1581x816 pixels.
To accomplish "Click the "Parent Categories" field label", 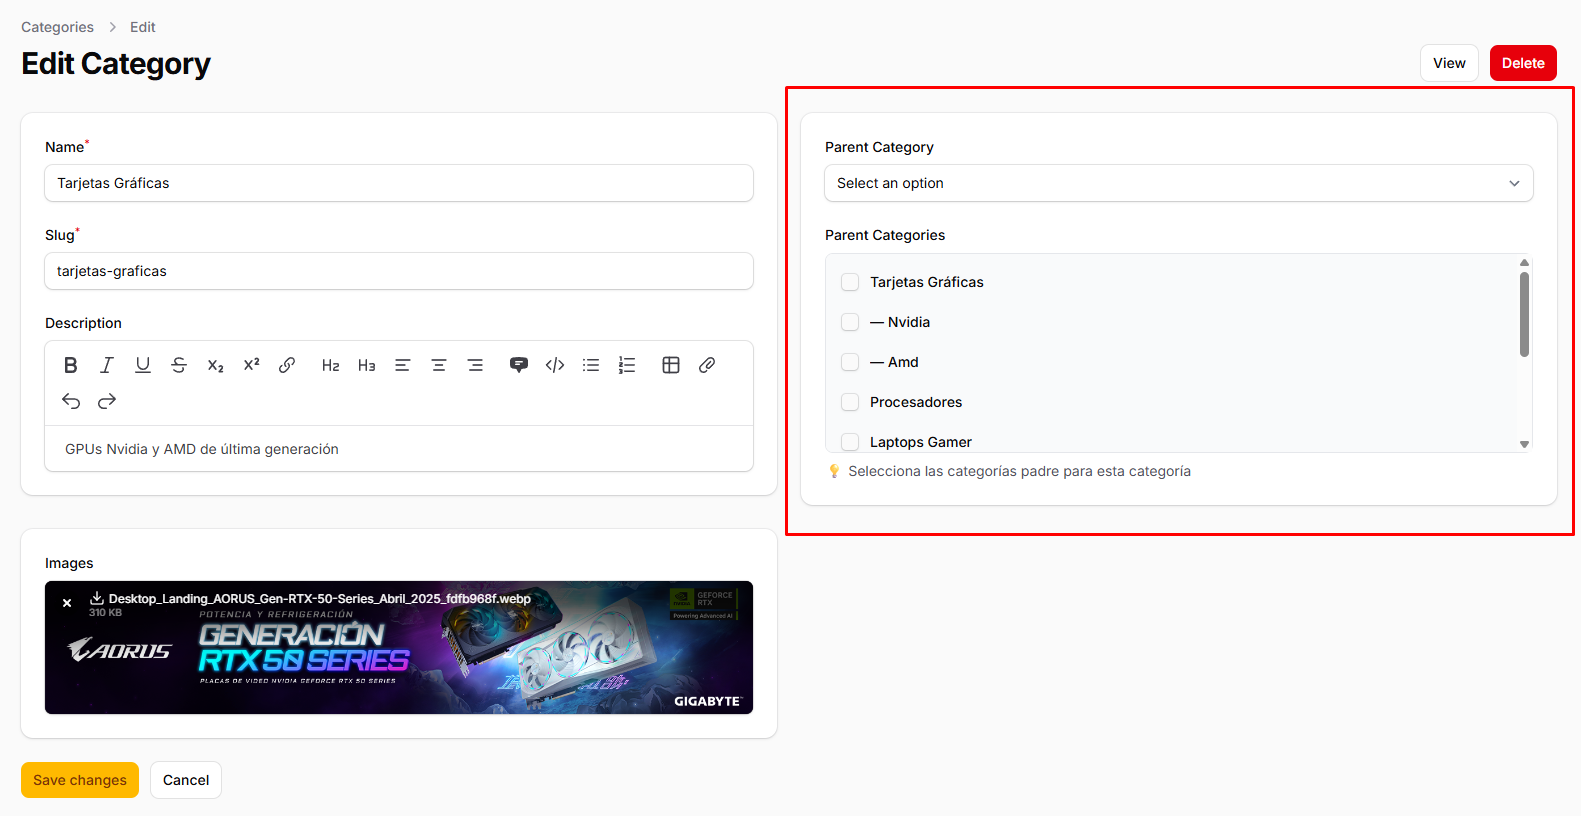I will 885,235.
